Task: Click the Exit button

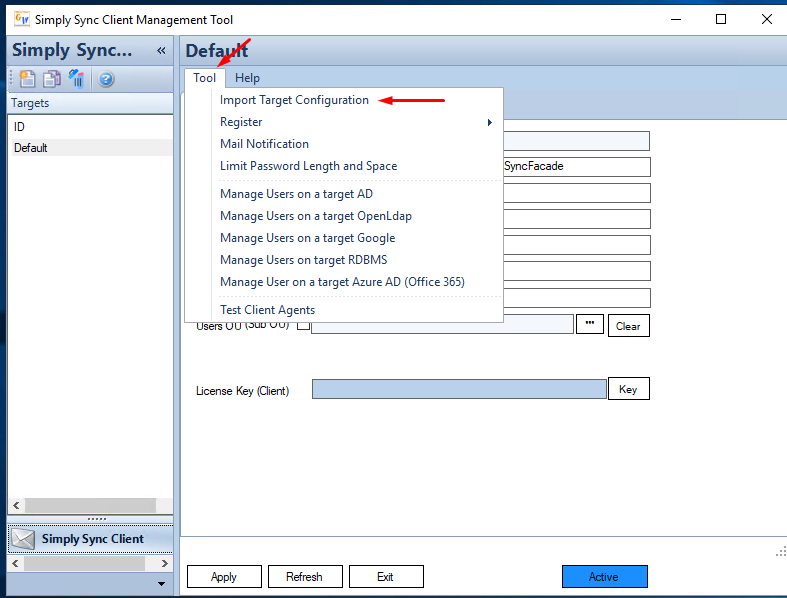Action: pyautogui.click(x=385, y=577)
